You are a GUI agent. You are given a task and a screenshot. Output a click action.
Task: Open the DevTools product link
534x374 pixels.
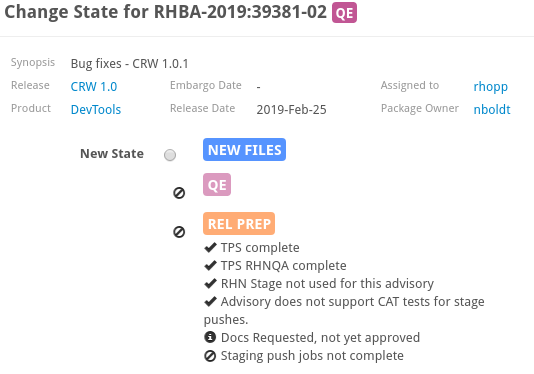click(x=96, y=110)
